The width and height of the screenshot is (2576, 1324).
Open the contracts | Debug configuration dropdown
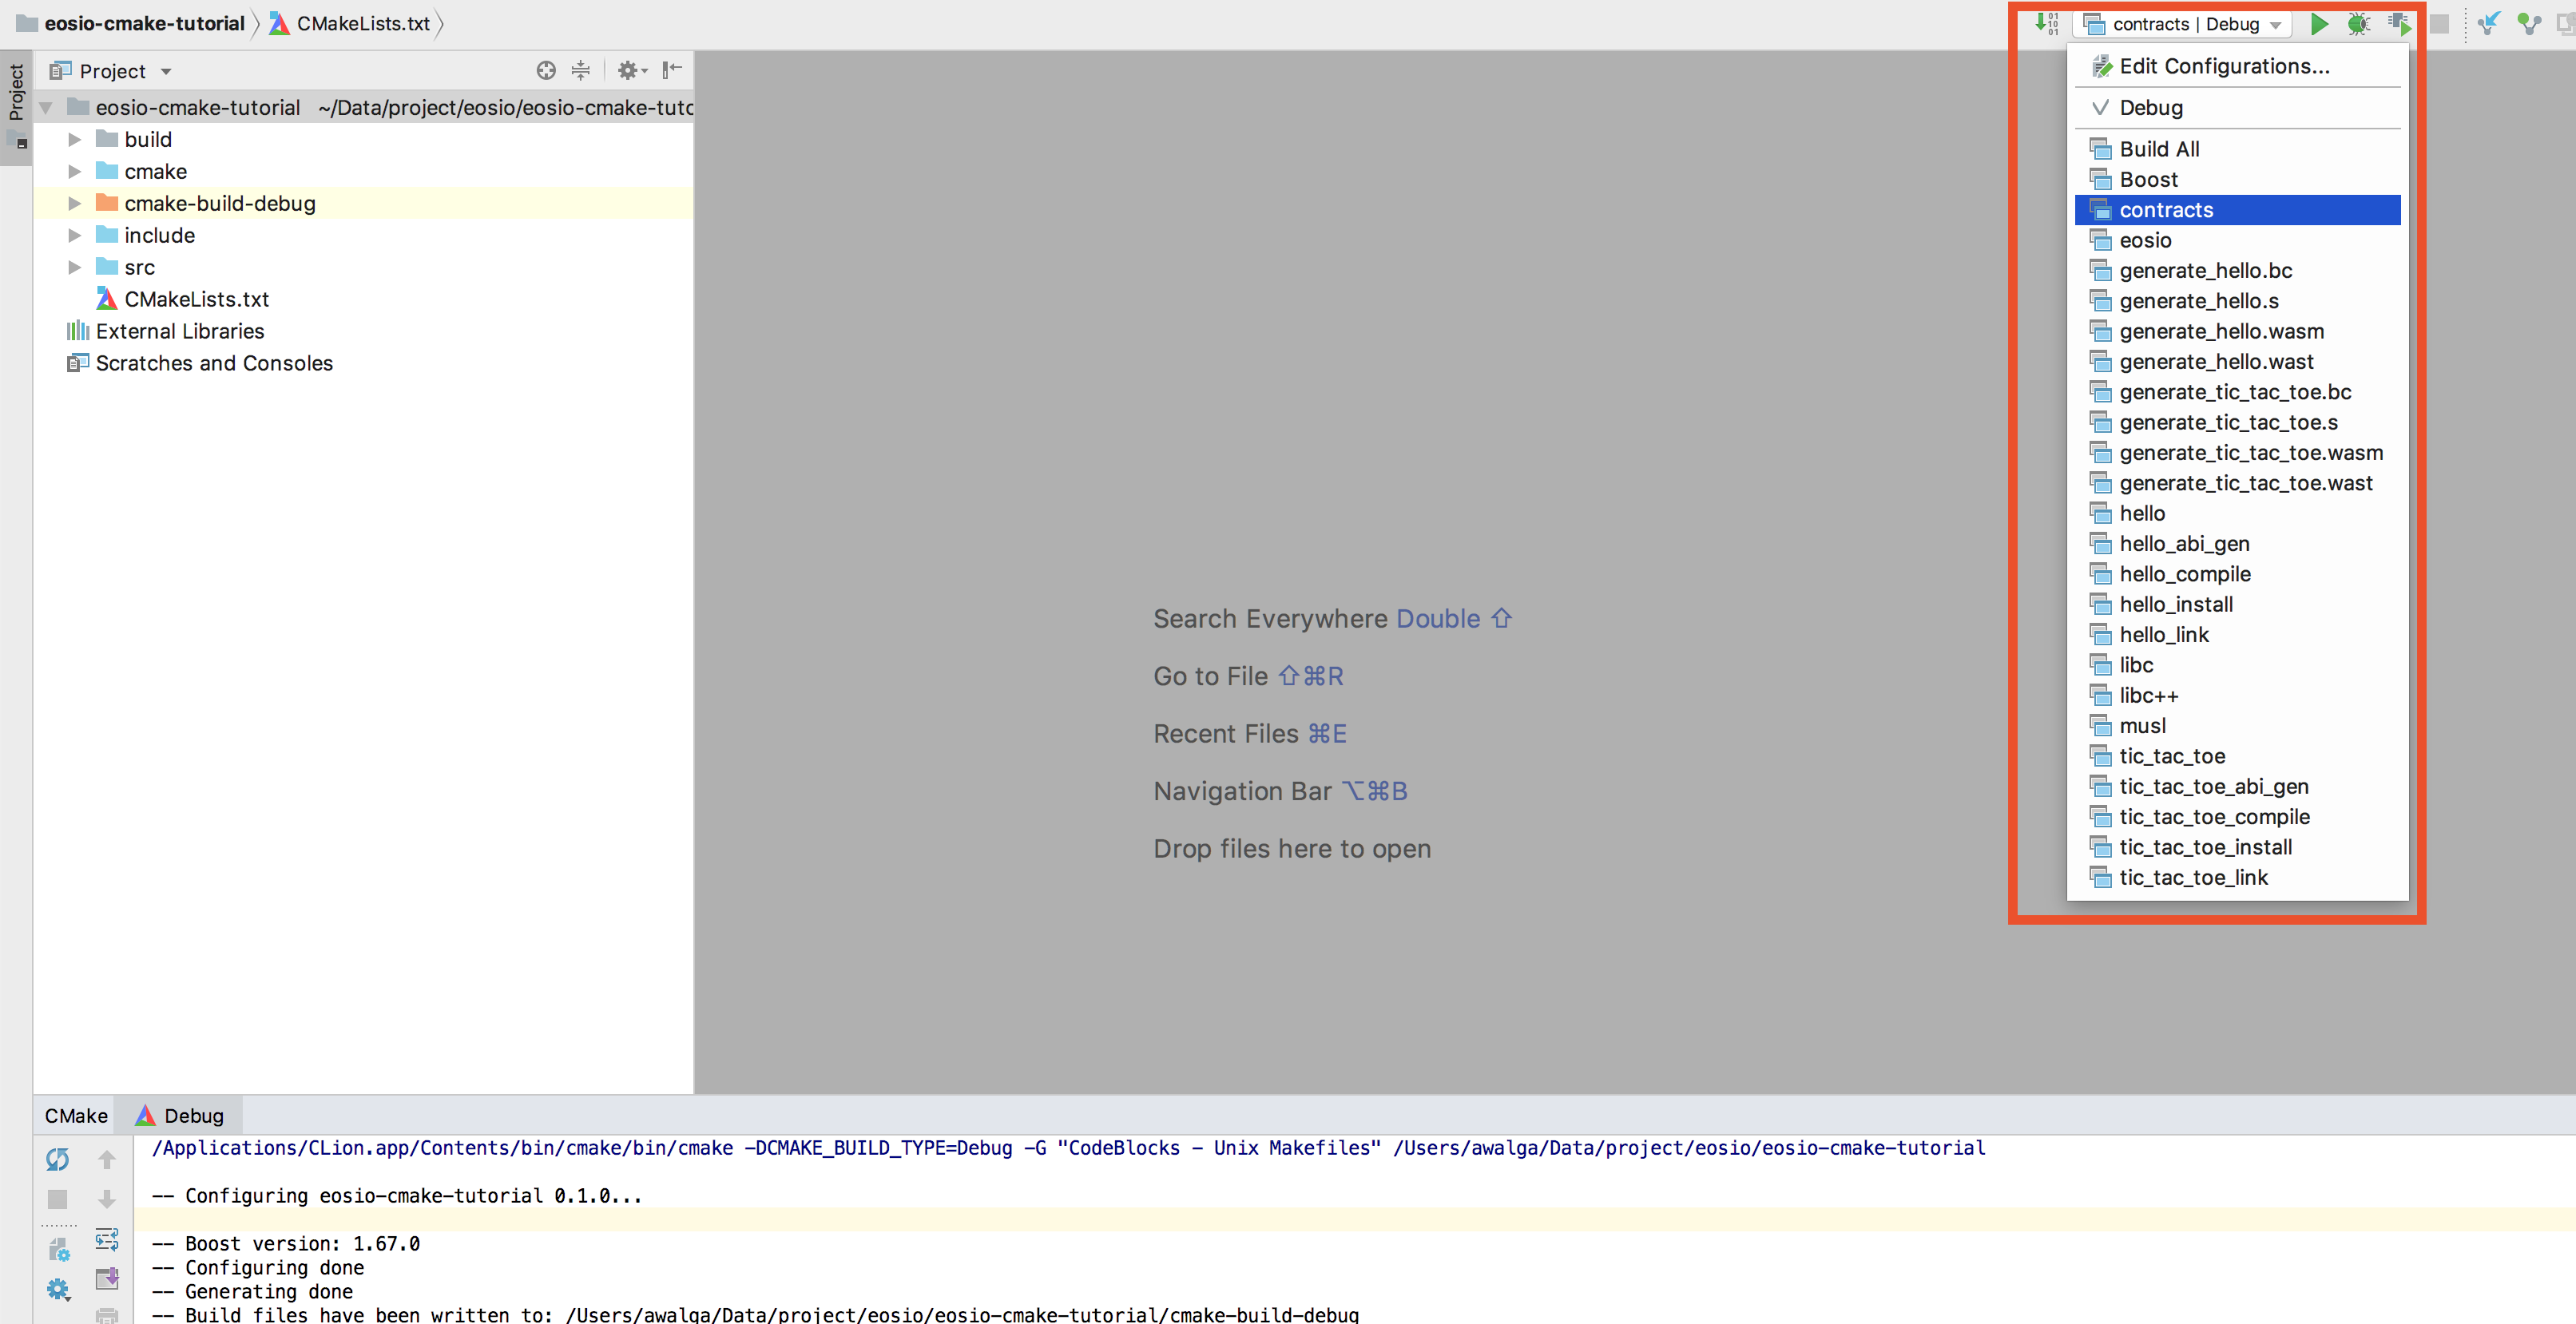[2185, 24]
